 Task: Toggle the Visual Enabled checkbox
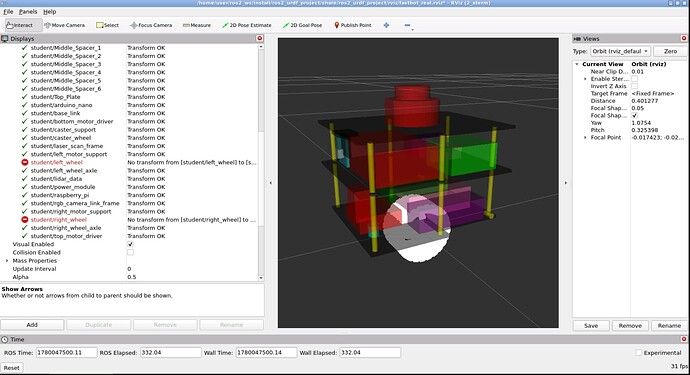coord(130,244)
